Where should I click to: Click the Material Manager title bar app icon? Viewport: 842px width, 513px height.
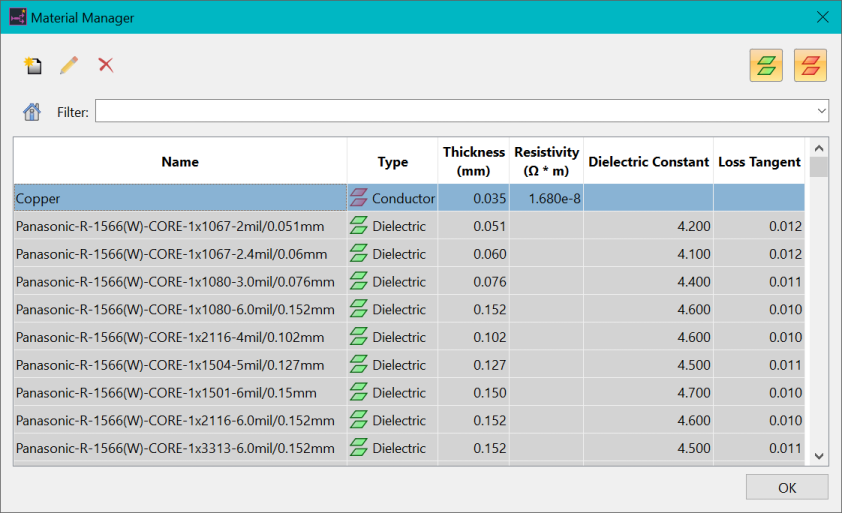tap(18, 17)
